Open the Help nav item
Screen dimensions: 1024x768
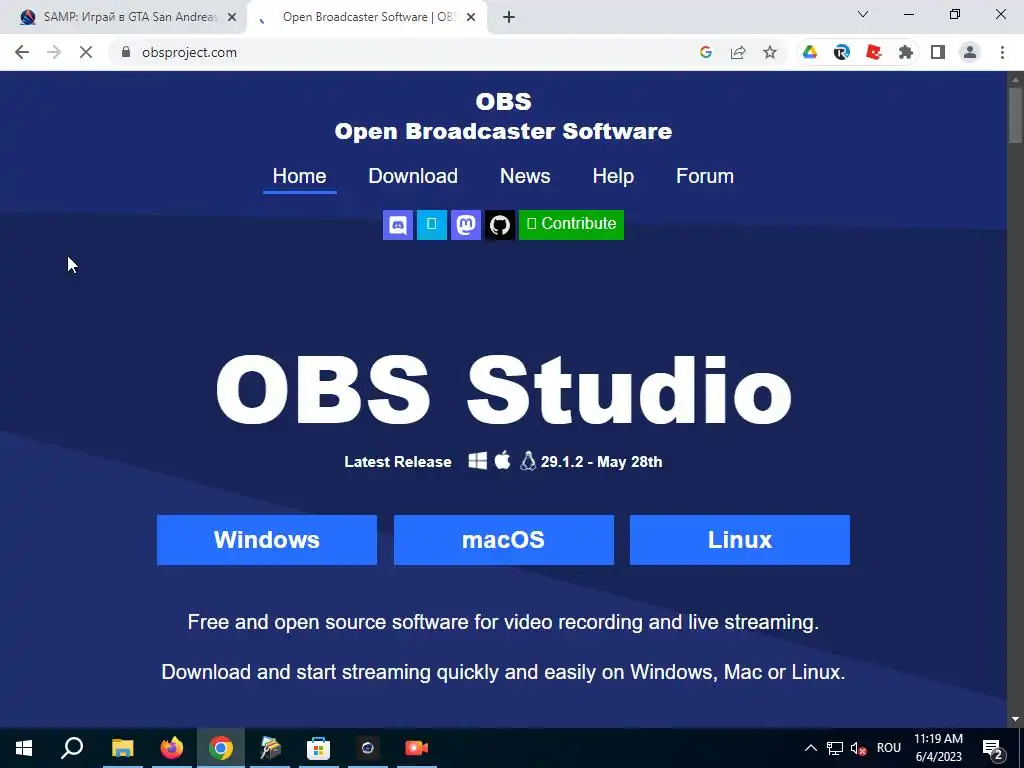coord(613,176)
